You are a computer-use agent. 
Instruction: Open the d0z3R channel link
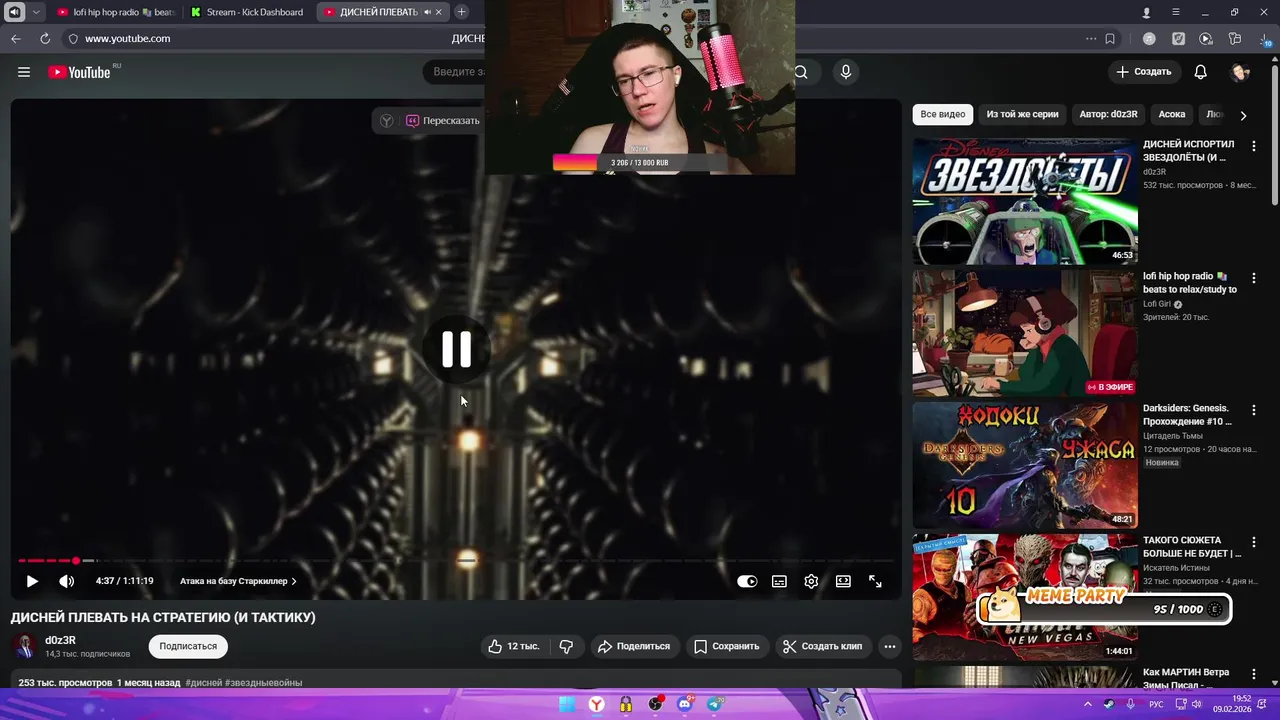coord(60,640)
